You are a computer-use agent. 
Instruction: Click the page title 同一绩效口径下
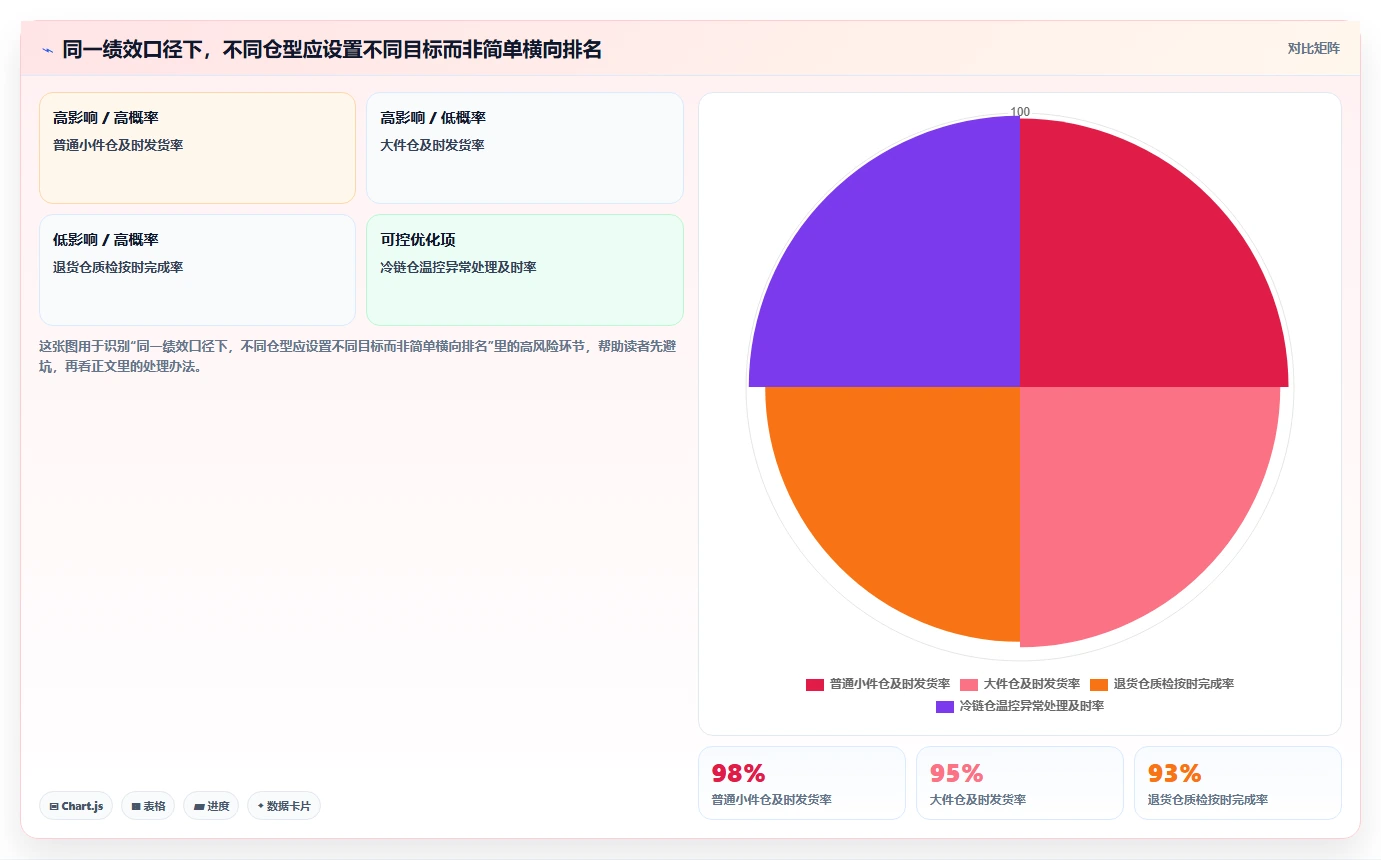pyautogui.click(x=332, y=49)
